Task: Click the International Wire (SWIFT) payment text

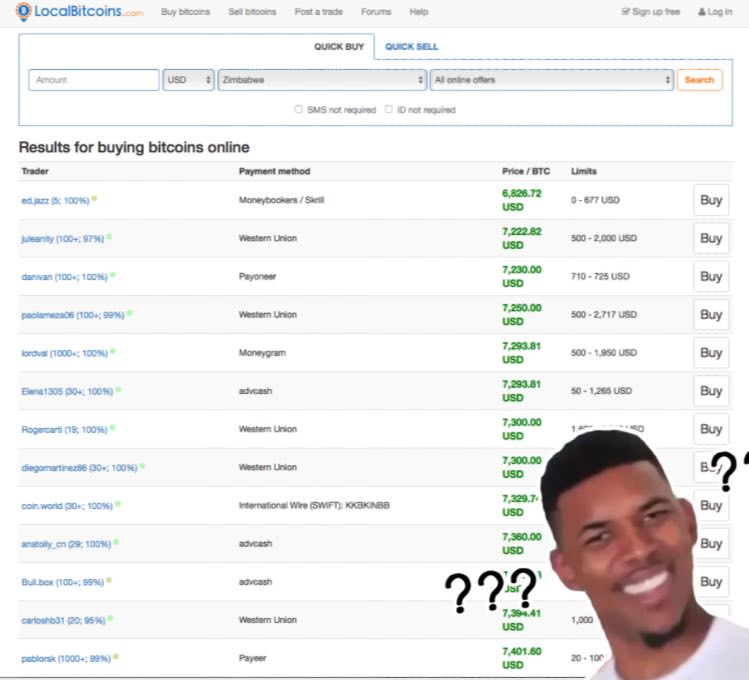Action: (314, 505)
